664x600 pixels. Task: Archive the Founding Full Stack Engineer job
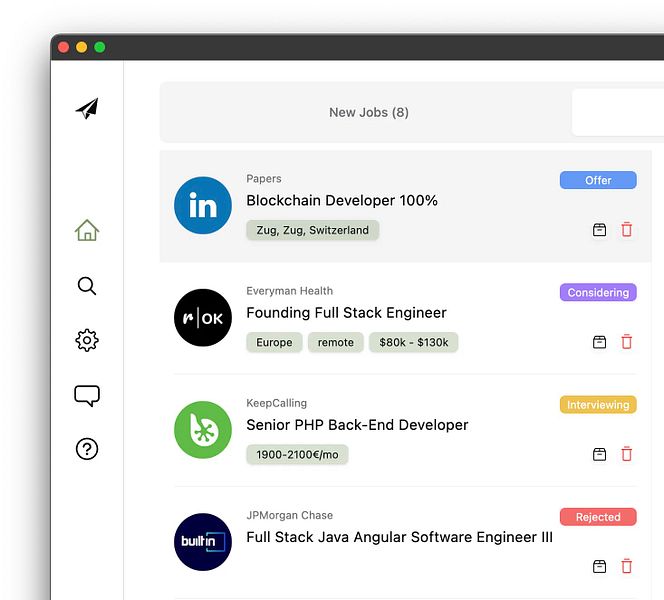[599, 342]
